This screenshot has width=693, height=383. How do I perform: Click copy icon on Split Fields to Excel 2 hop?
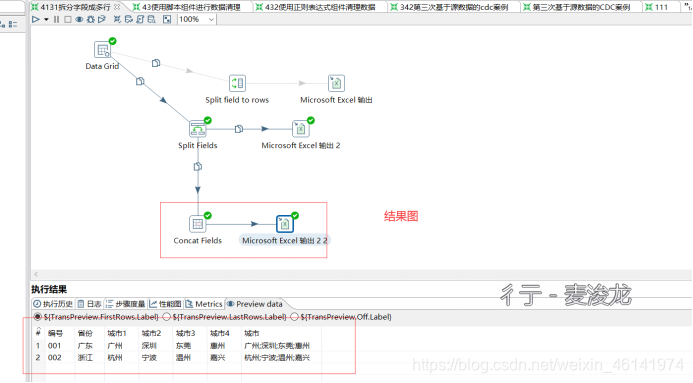(x=239, y=129)
